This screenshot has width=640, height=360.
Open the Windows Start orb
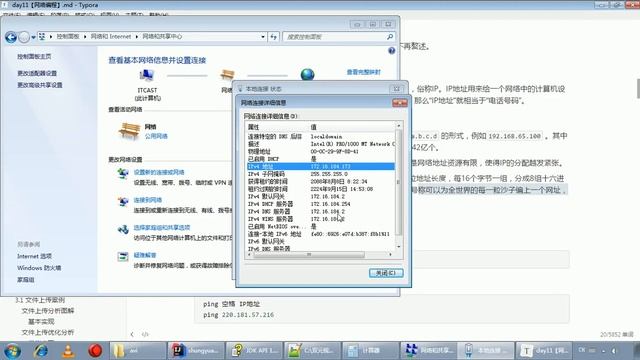point(12,351)
